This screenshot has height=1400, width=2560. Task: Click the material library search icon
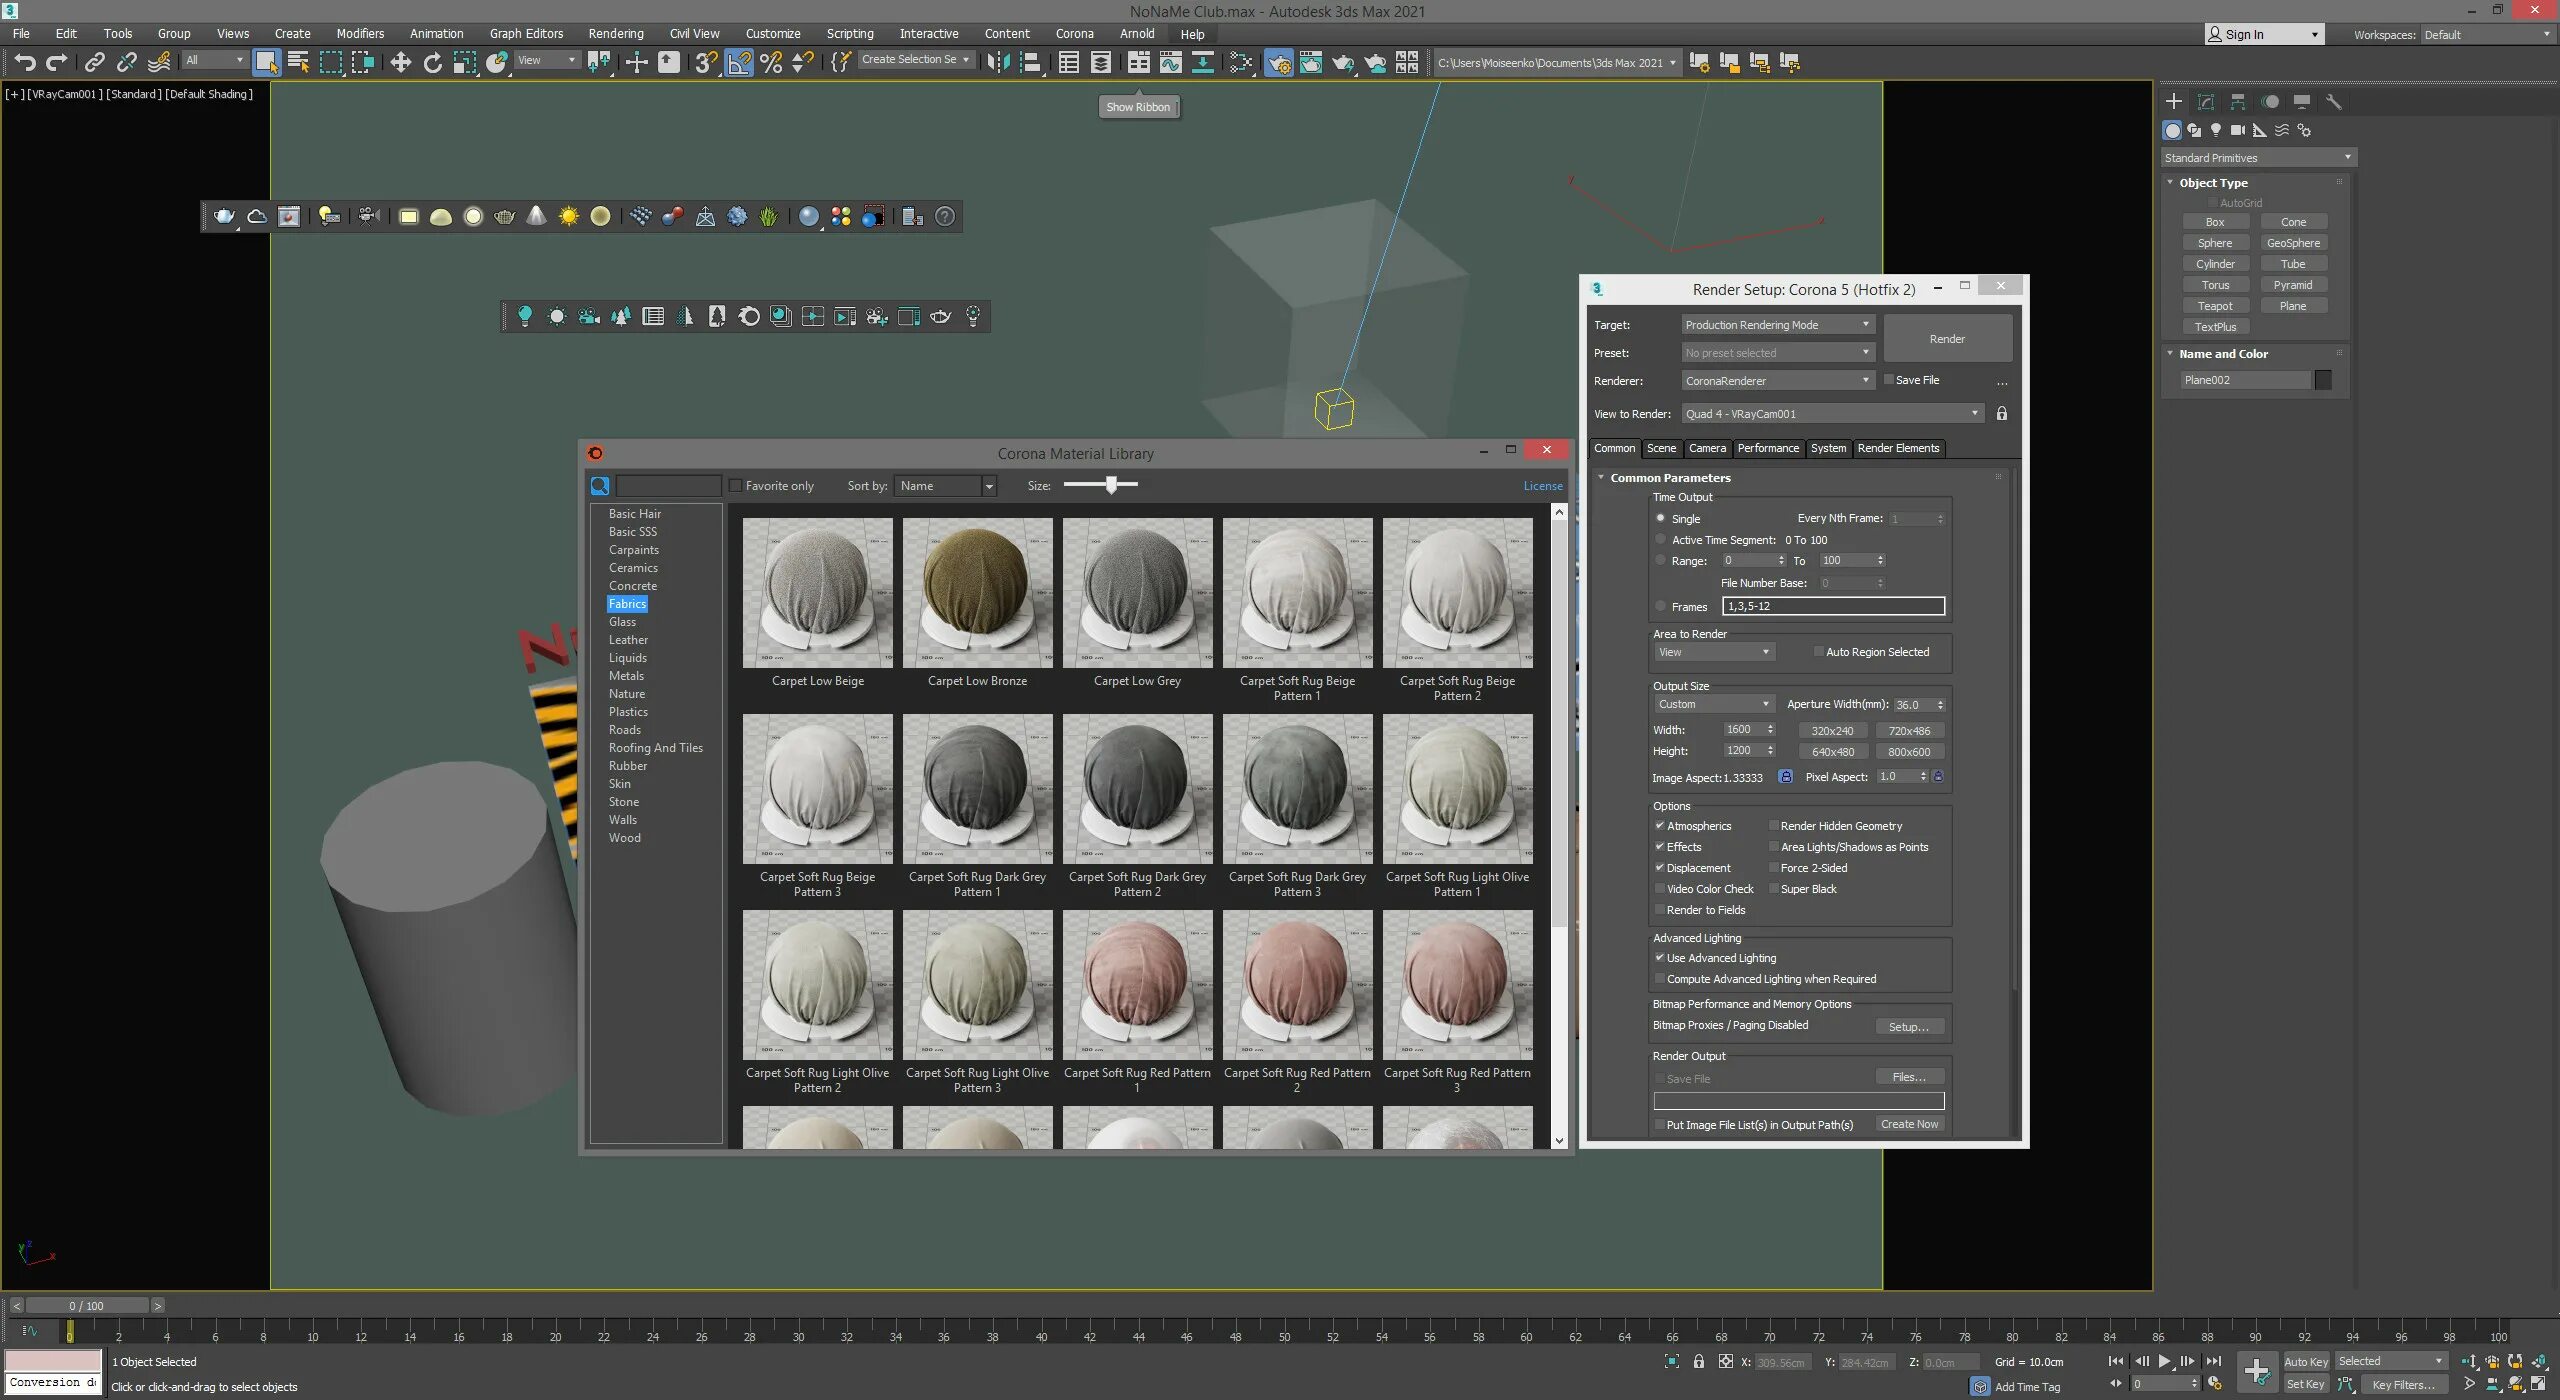pyautogui.click(x=600, y=486)
